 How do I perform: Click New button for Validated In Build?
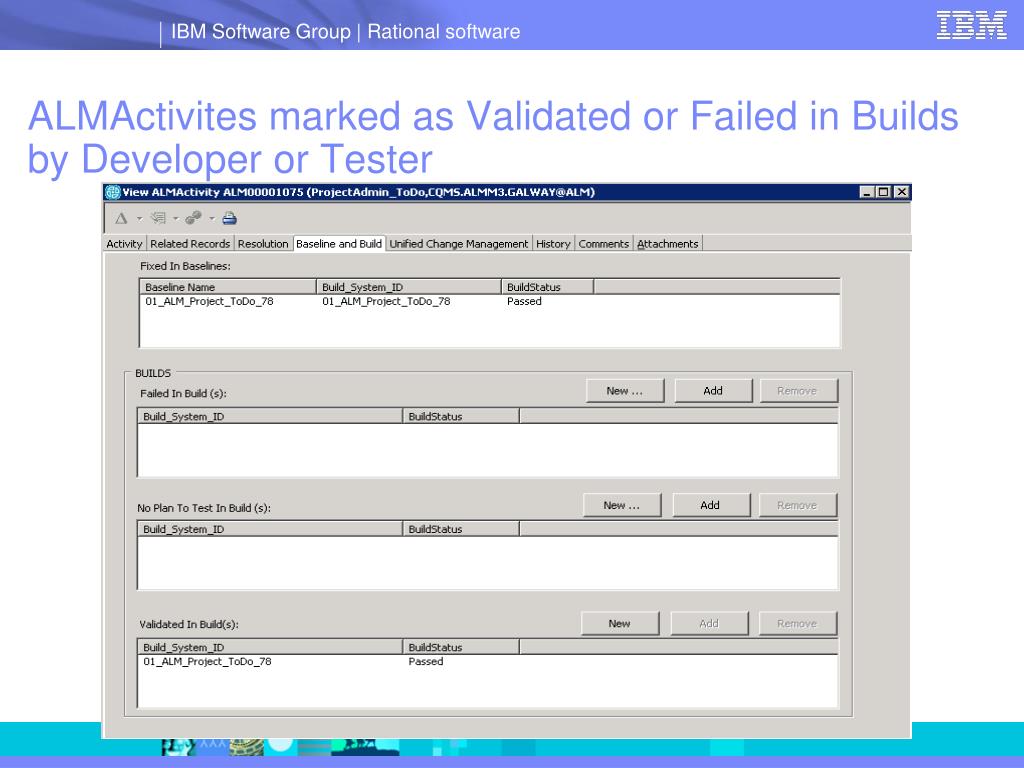tap(620, 623)
